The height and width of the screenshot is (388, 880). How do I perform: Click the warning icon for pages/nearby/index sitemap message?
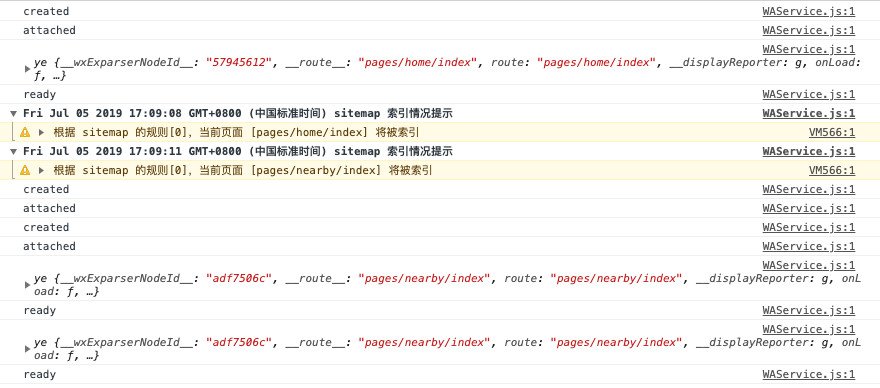[25, 170]
